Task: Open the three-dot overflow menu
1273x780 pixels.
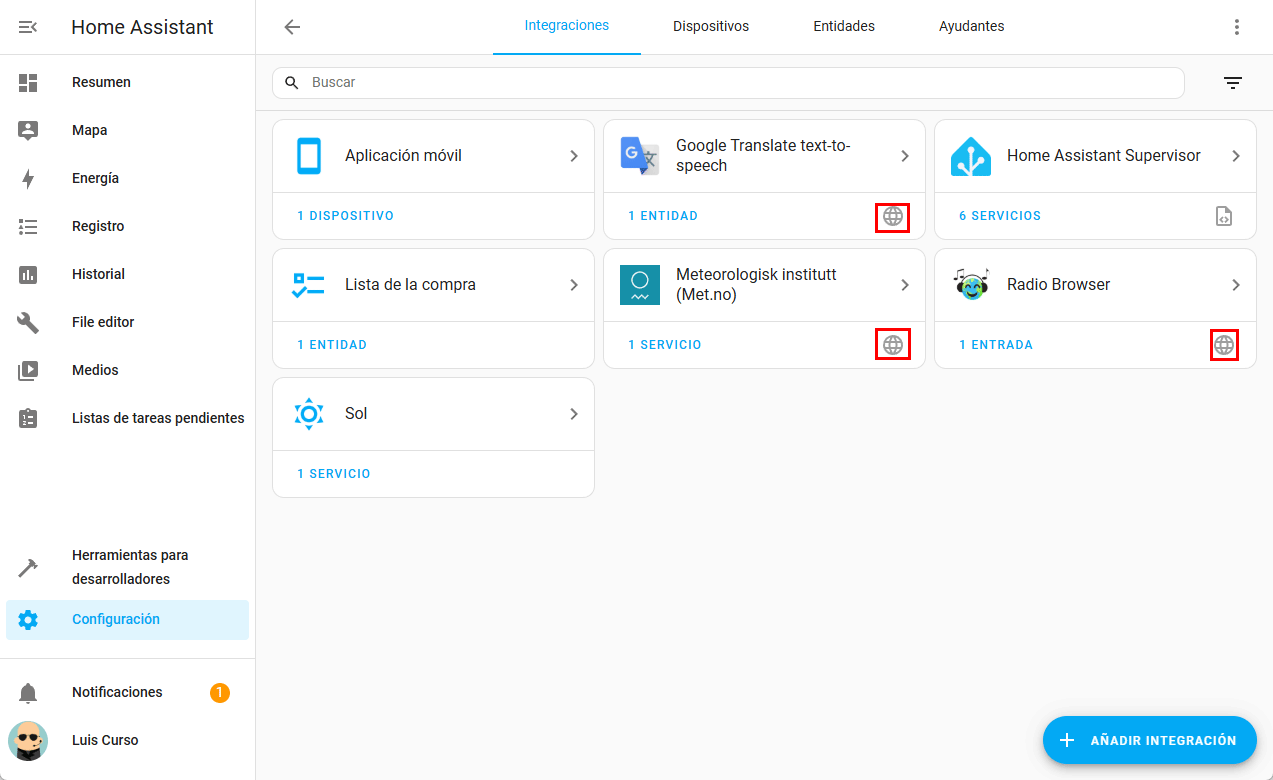Action: [x=1237, y=27]
